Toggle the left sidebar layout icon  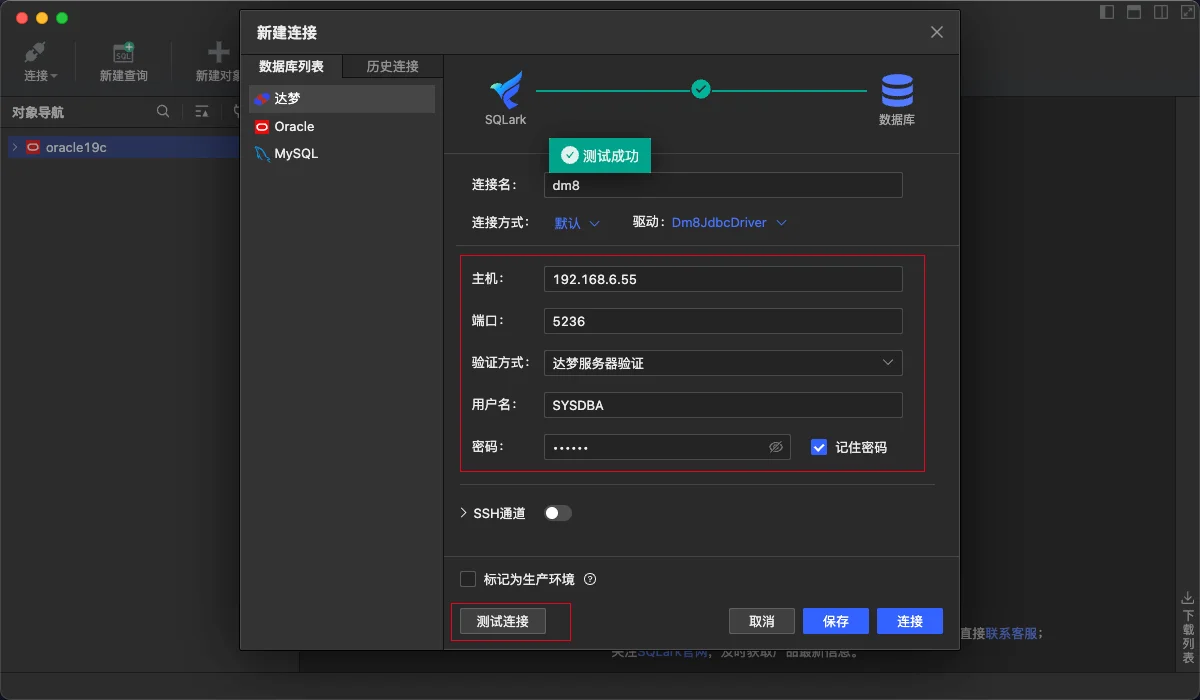tap(1107, 12)
